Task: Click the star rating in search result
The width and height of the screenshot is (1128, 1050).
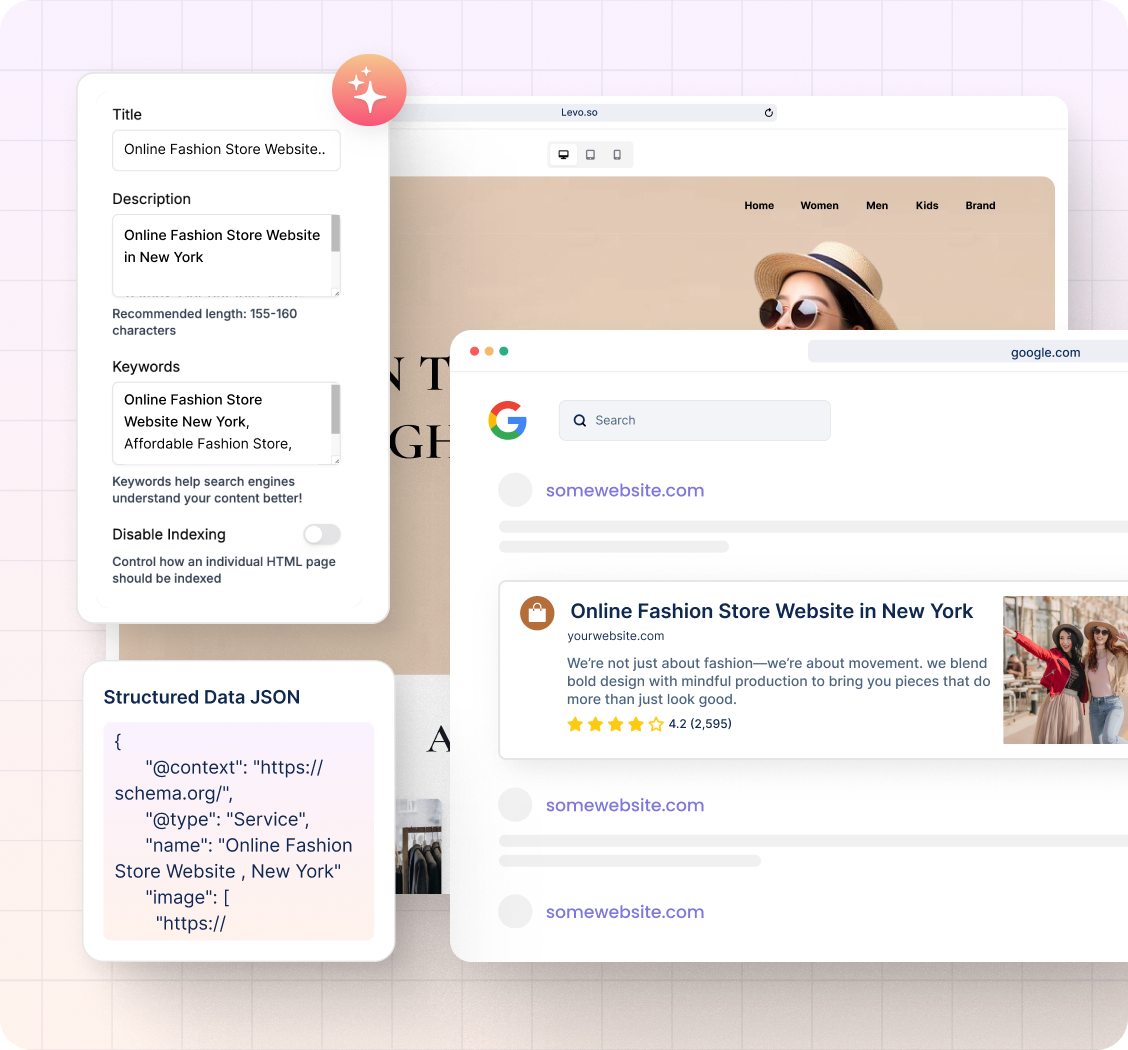Action: (614, 724)
